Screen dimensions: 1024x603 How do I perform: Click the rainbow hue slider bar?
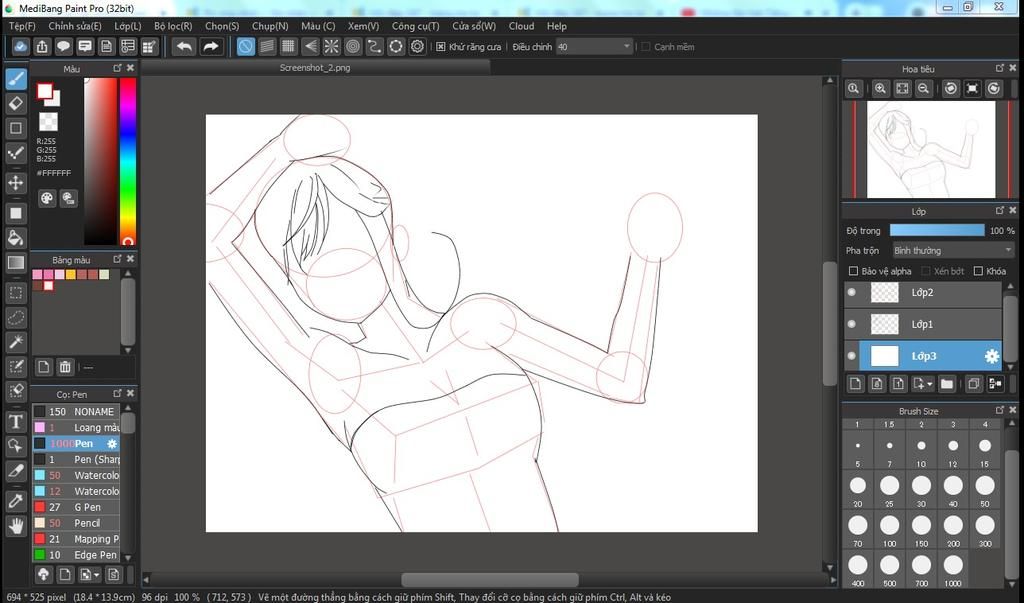pos(128,161)
